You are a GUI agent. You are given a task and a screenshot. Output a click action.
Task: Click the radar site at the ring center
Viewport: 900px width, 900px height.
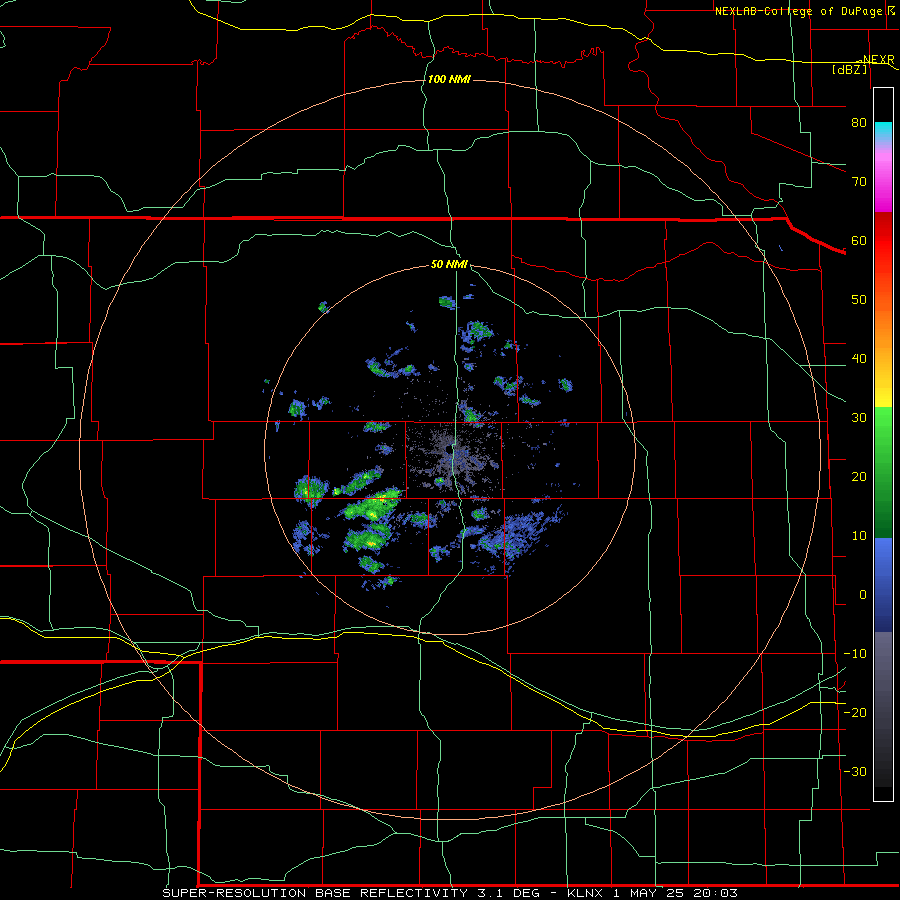click(449, 451)
